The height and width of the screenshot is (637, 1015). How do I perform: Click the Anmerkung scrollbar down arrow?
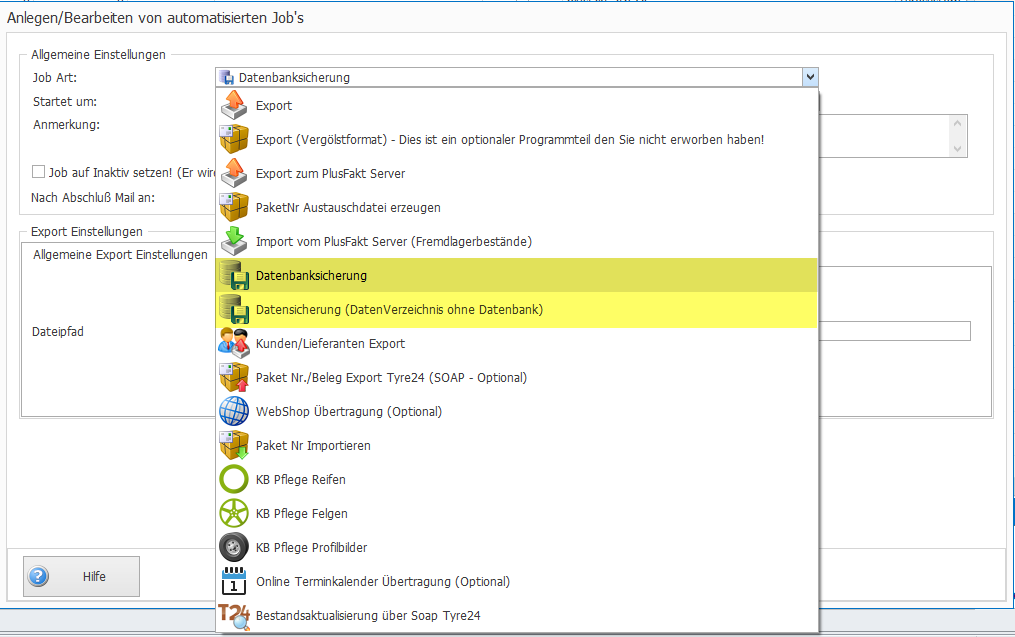coord(957,149)
